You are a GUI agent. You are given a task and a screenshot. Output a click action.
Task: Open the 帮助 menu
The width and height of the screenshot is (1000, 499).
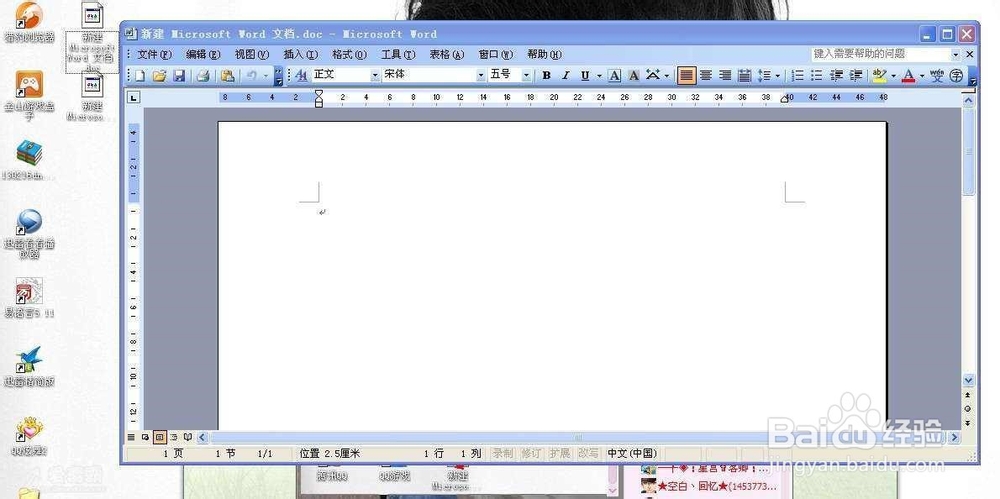(x=545, y=54)
